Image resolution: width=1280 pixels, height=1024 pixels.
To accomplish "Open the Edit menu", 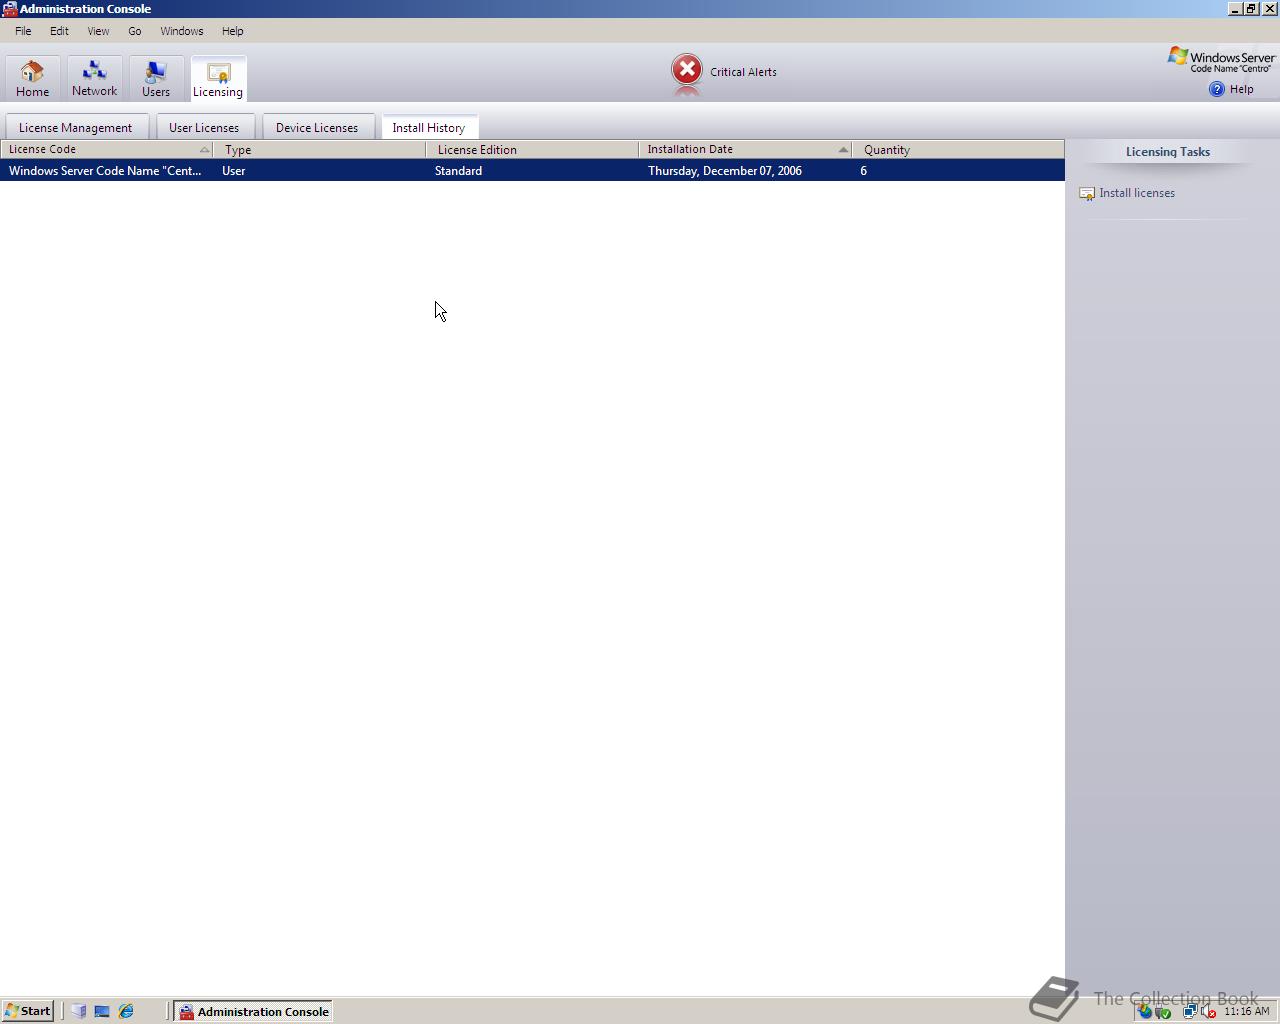I will (59, 31).
